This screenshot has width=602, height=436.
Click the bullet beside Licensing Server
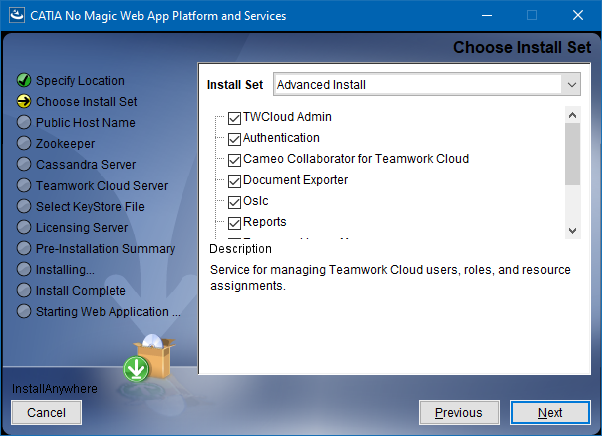24,228
